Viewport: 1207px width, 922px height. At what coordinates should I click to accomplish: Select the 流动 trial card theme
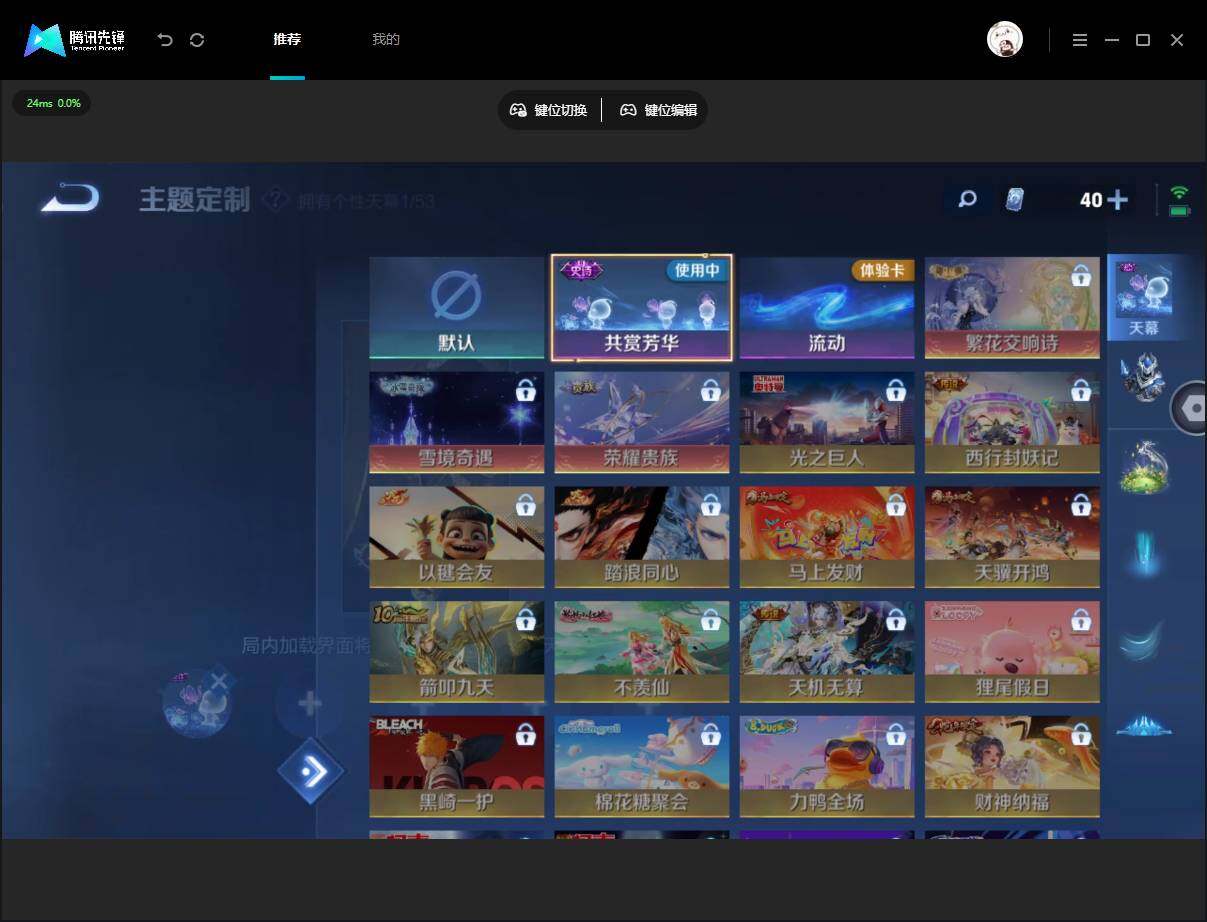pos(827,308)
